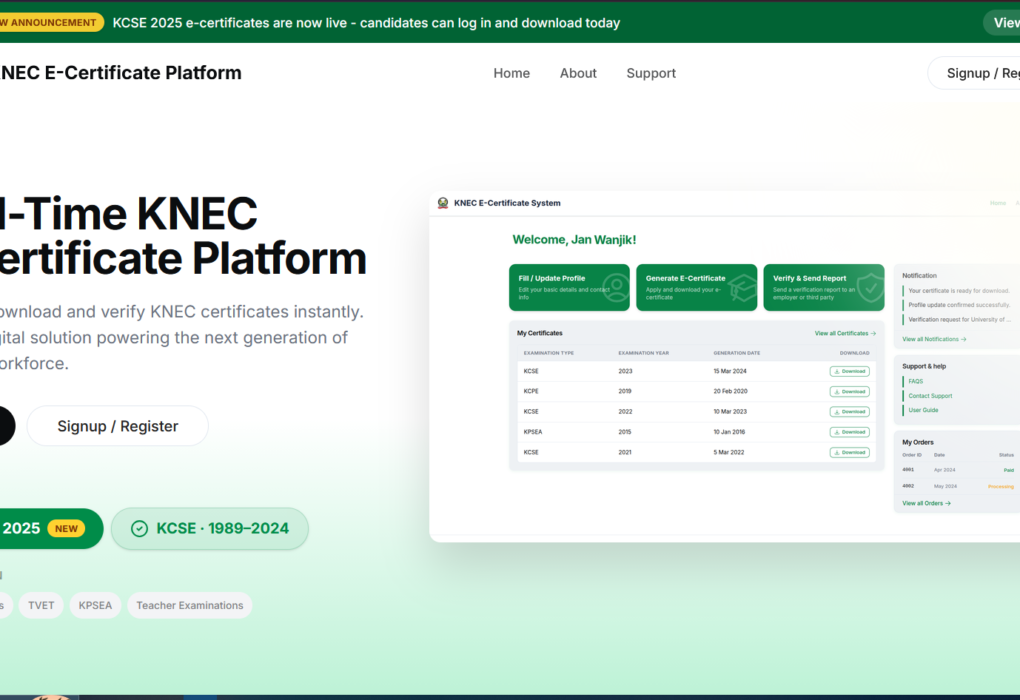This screenshot has width=1020, height=700.
Task: Click the Welcome, Jan Wanjik! heading
Action: tap(574, 239)
